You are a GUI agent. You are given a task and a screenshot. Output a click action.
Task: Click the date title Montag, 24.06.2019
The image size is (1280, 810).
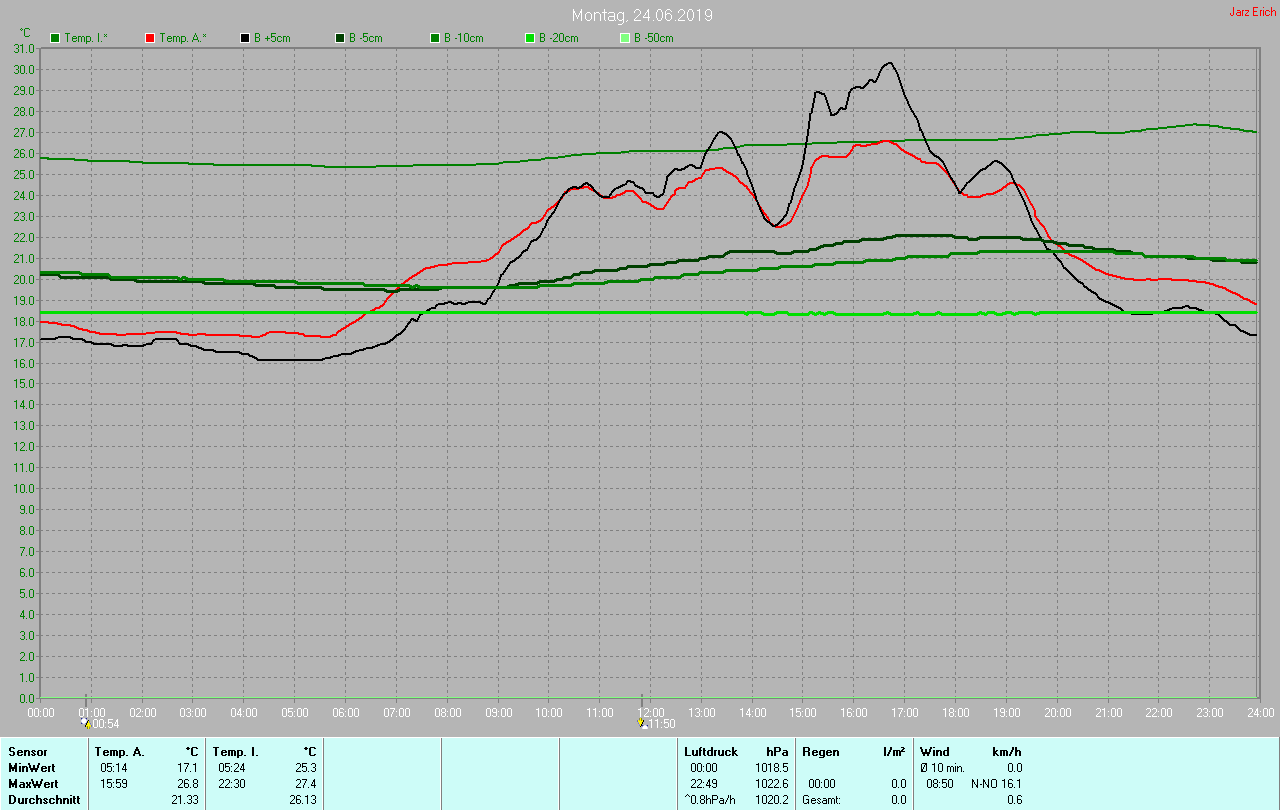click(x=642, y=16)
